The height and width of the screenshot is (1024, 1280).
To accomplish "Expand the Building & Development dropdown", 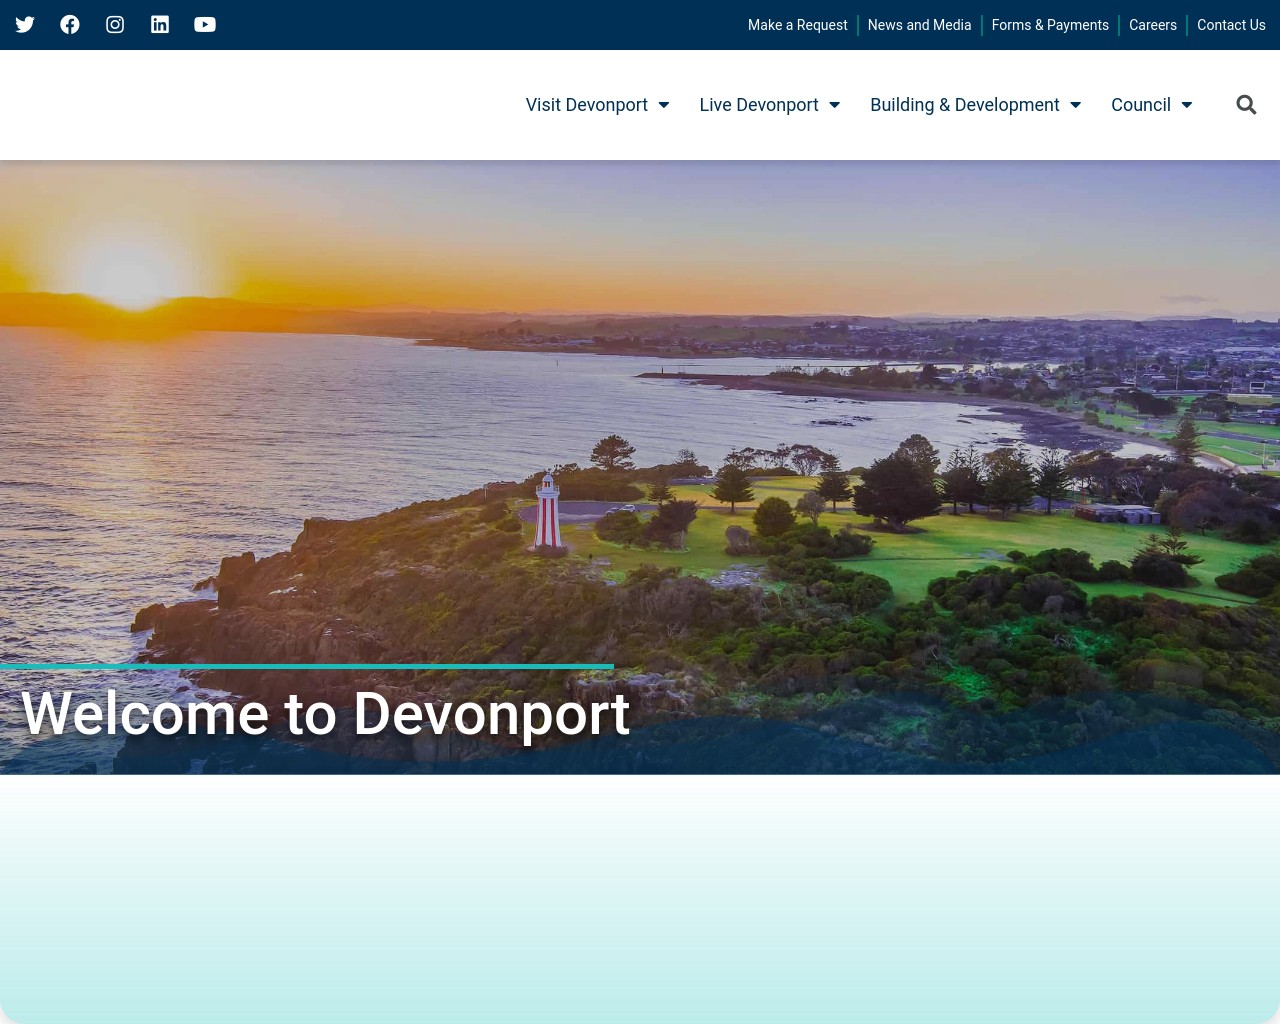I will pyautogui.click(x=965, y=104).
